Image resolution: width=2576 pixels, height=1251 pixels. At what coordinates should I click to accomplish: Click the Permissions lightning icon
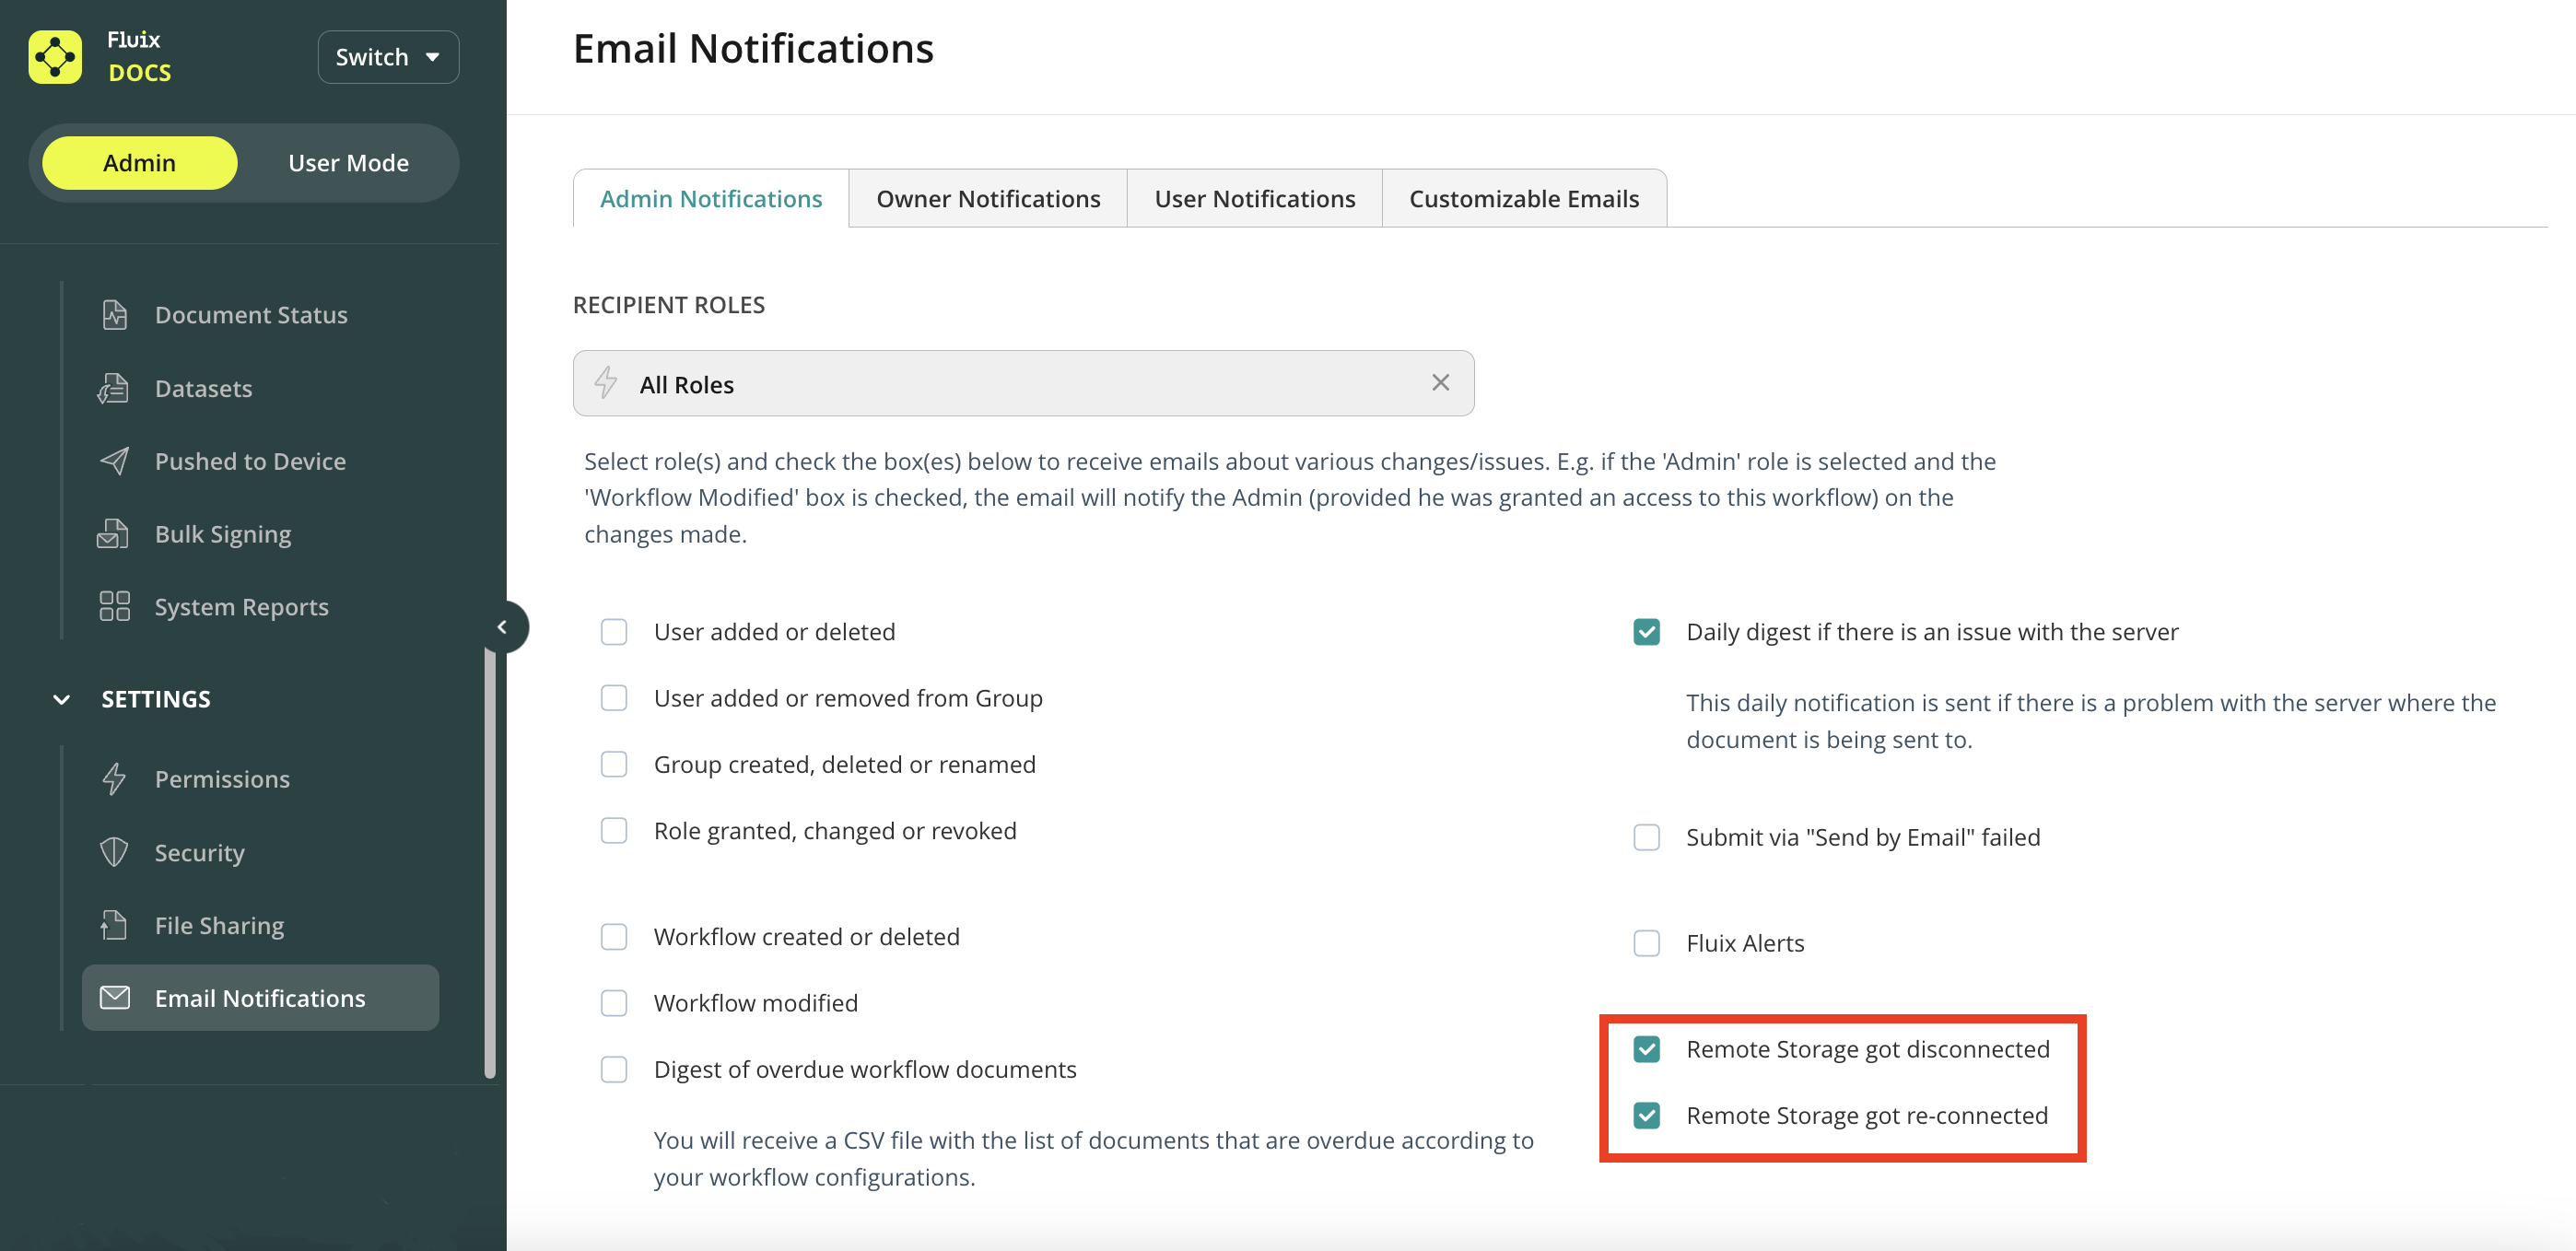coord(114,779)
